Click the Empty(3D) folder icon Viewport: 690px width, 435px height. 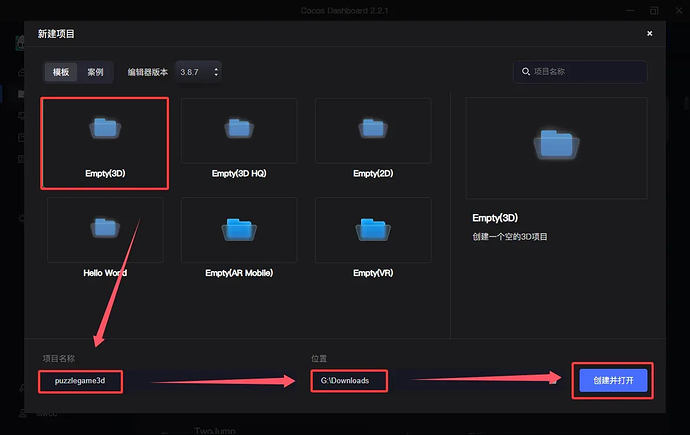pos(105,128)
